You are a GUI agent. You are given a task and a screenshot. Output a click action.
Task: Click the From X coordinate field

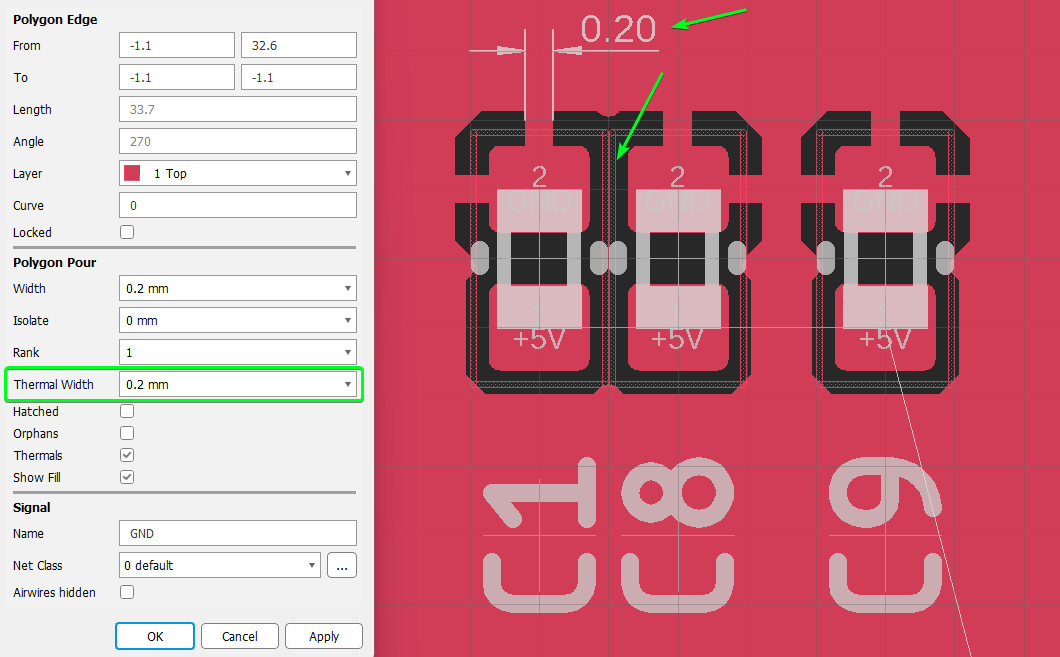point(177,45)
